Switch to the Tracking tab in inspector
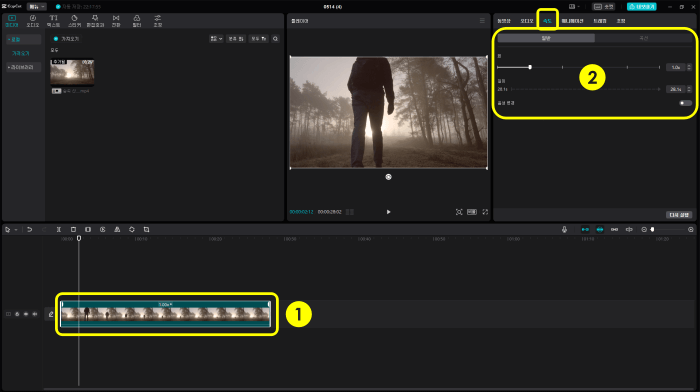 click(600, 21)
